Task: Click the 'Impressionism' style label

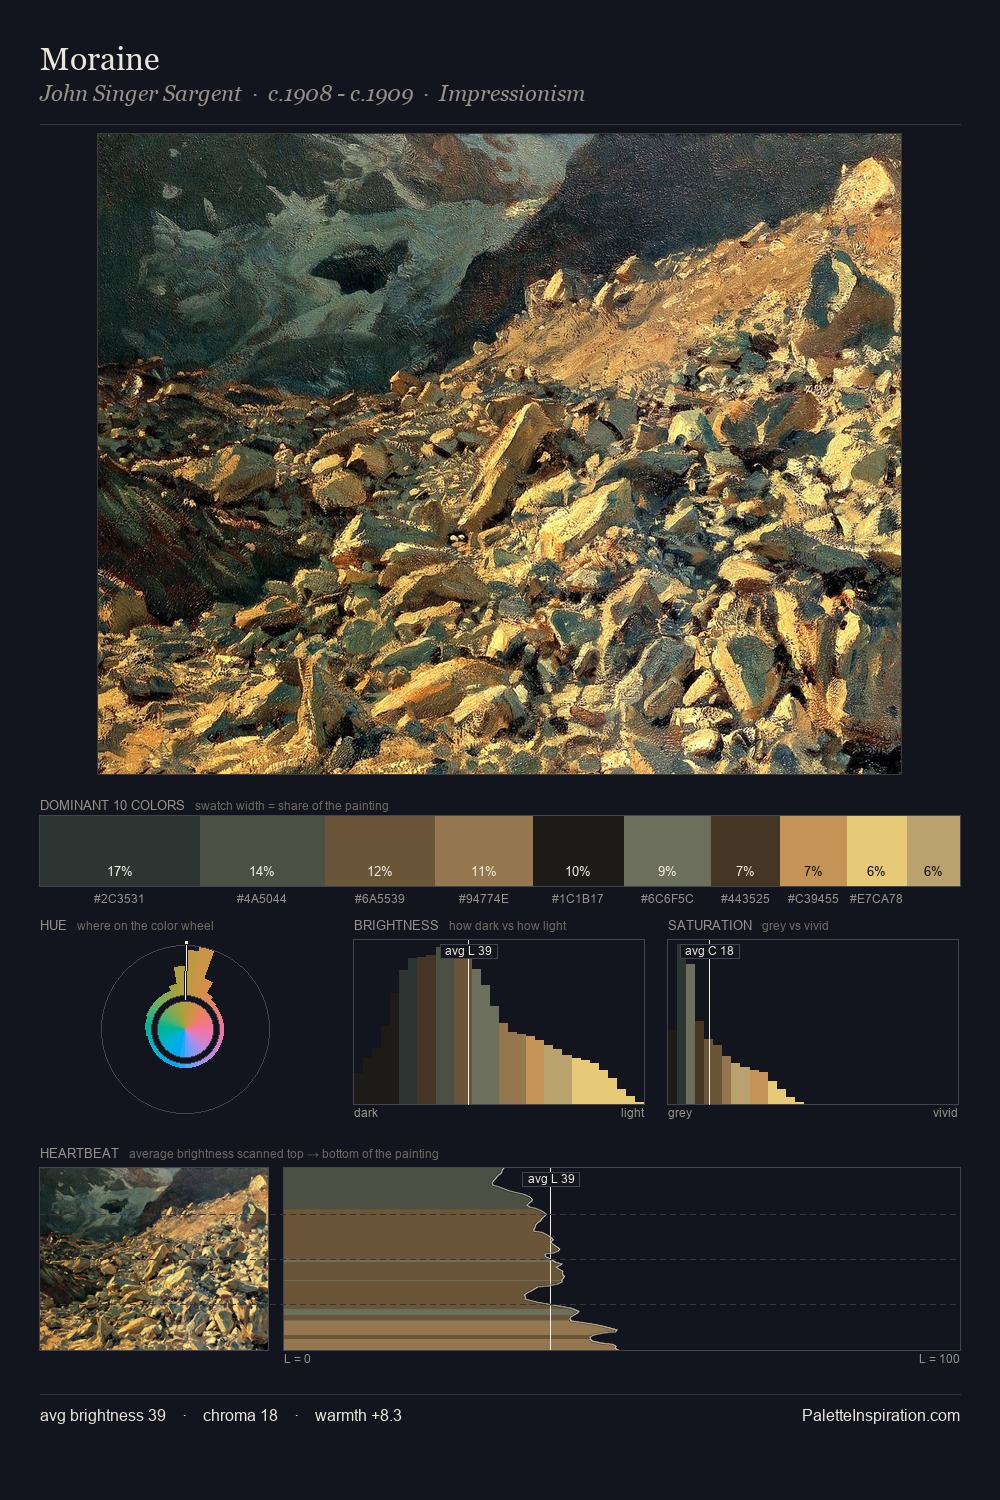Action: point(511,94)
